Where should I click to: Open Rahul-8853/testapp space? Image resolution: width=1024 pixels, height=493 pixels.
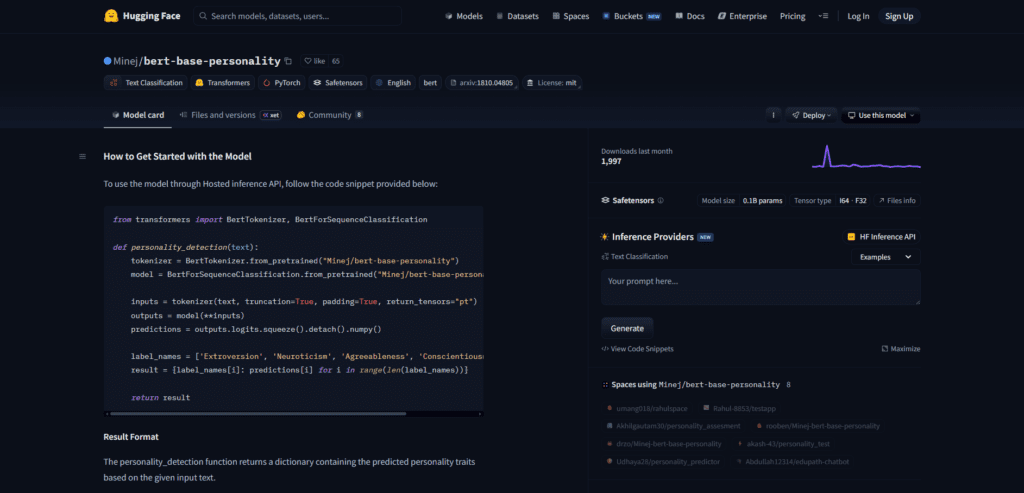(739, 408)
